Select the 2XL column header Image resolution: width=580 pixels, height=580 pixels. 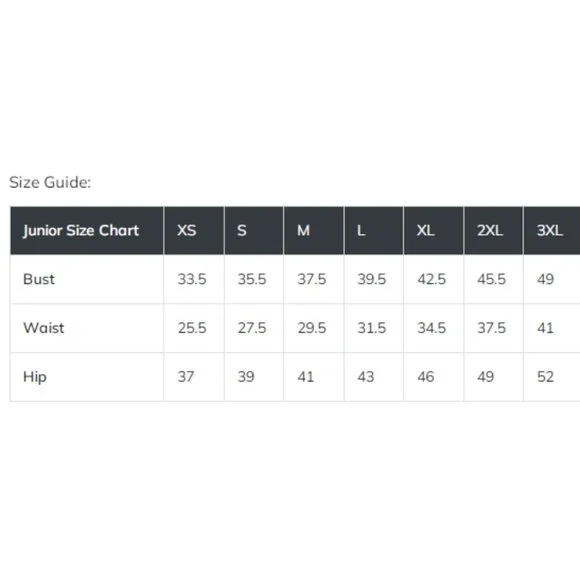(493, 230)
